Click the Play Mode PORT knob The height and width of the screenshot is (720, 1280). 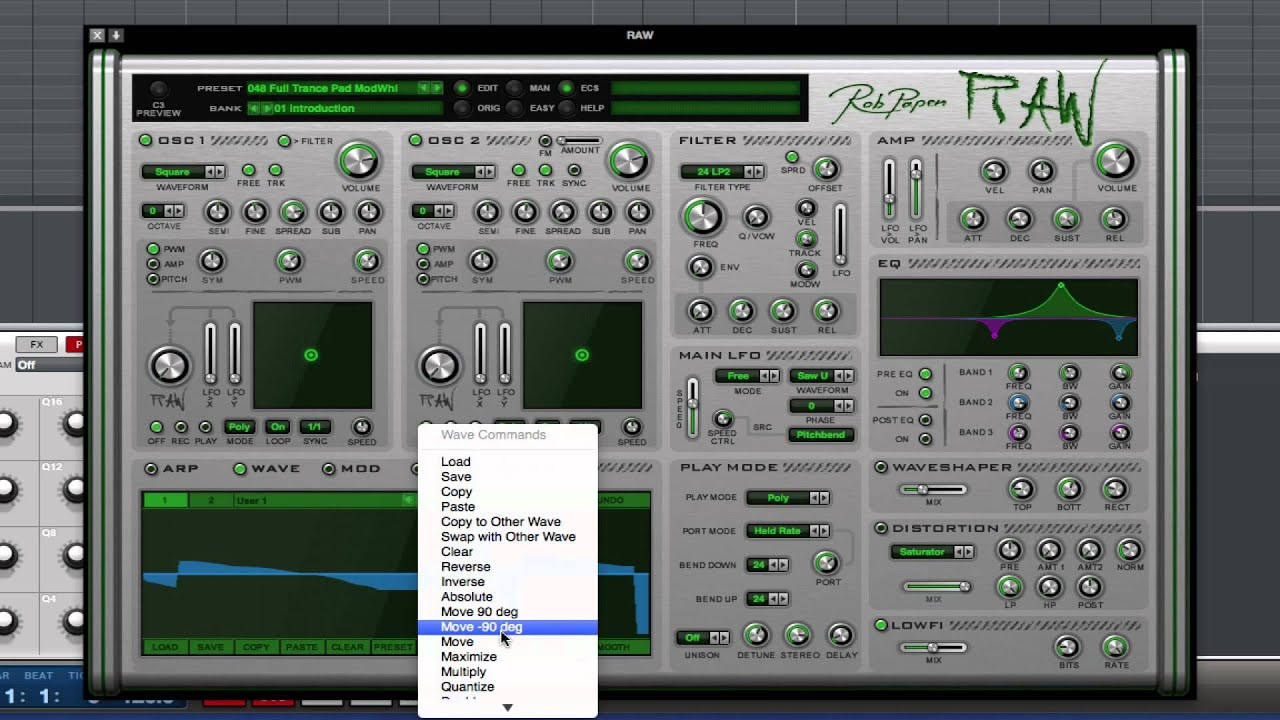[826, 563]
